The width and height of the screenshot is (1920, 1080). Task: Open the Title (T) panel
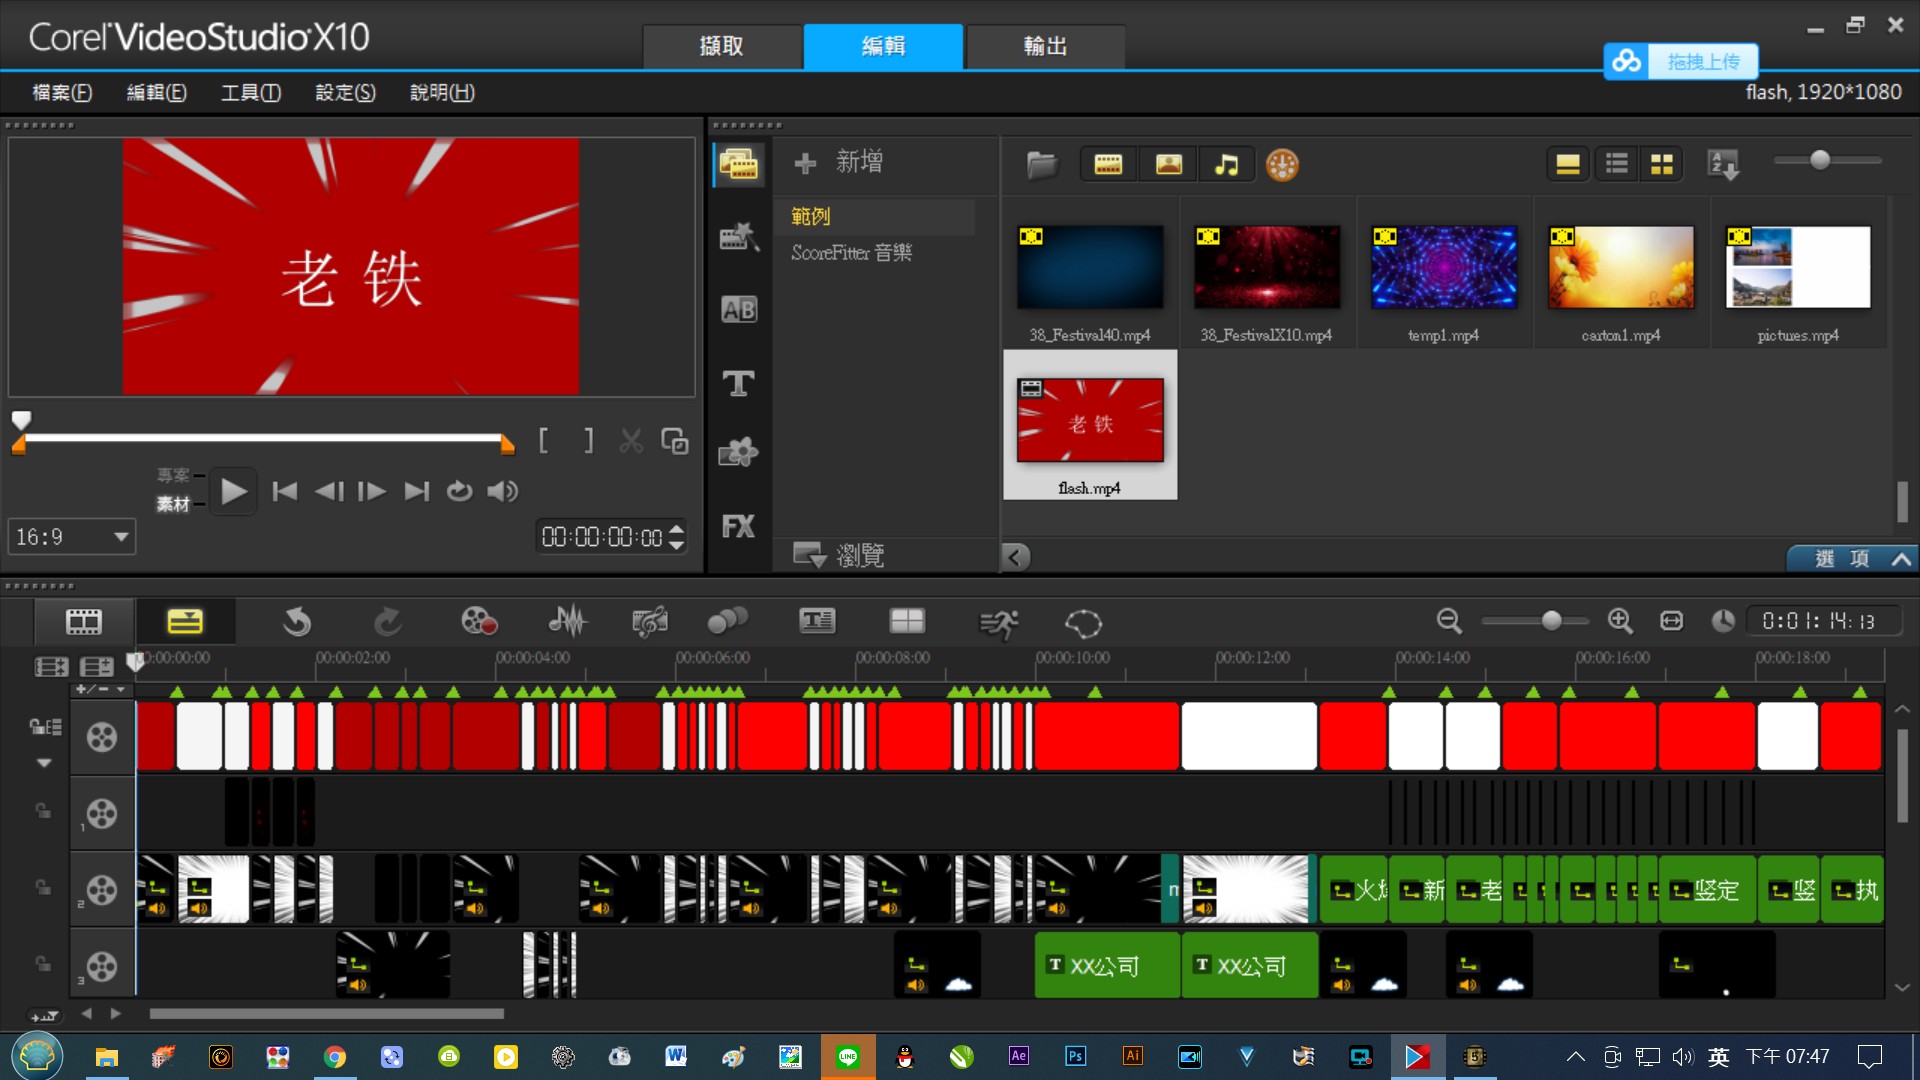click(739, 383)
